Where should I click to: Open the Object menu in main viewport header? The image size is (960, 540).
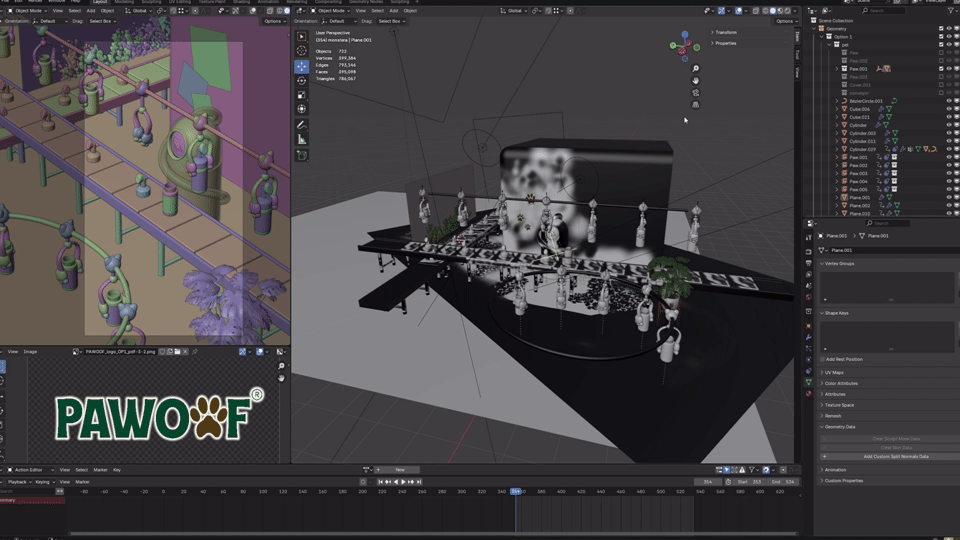410,10
